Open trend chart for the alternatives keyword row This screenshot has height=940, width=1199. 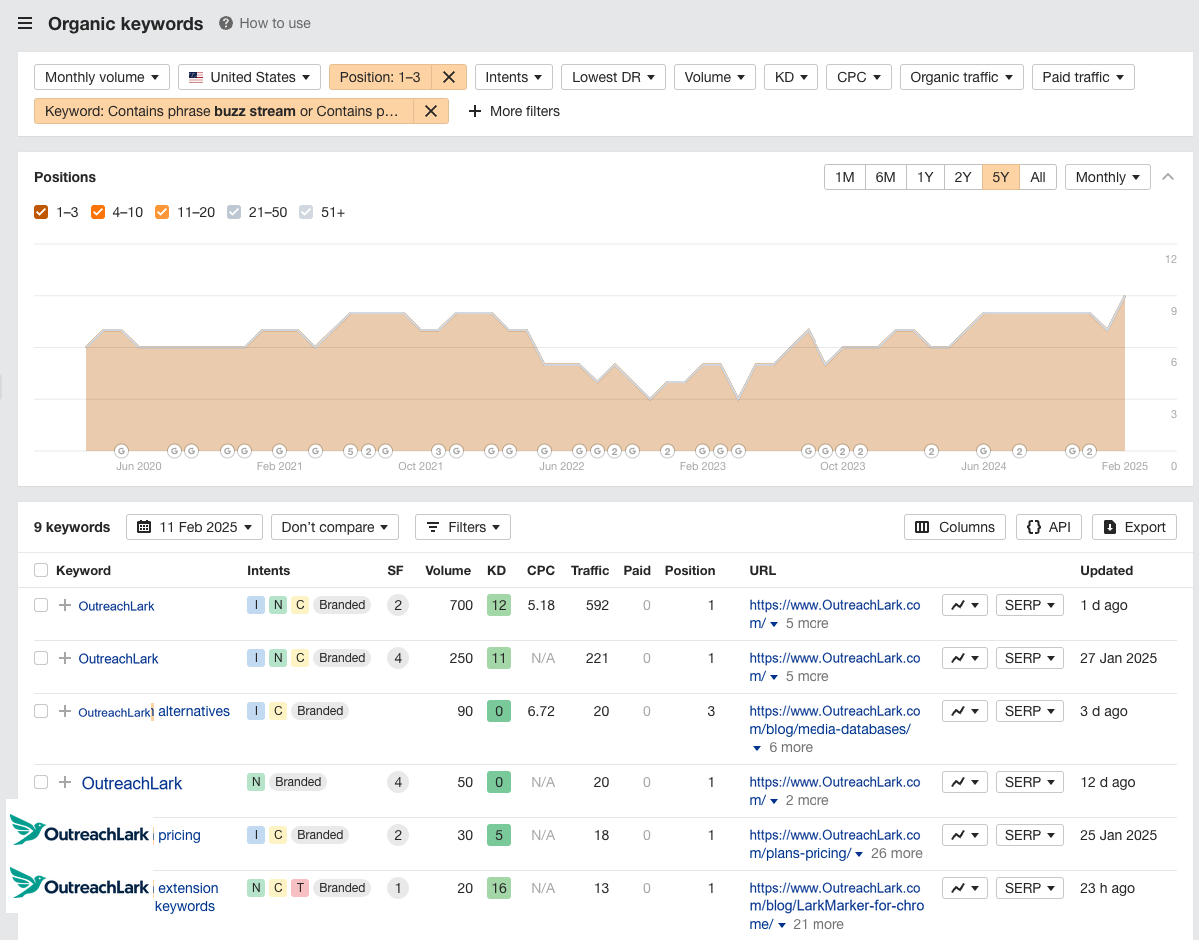point(964,711)
